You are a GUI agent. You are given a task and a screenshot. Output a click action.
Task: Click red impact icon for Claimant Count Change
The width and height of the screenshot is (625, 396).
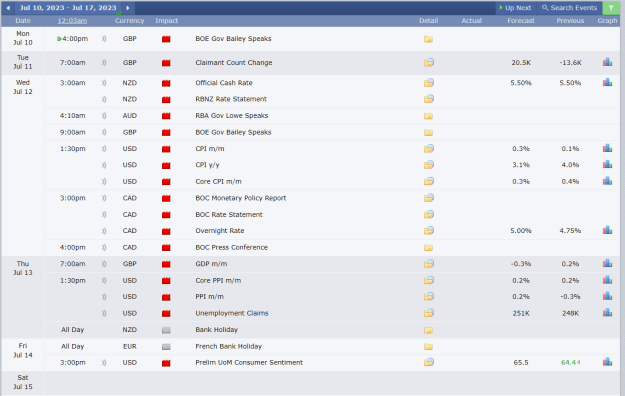pos(166,63)
